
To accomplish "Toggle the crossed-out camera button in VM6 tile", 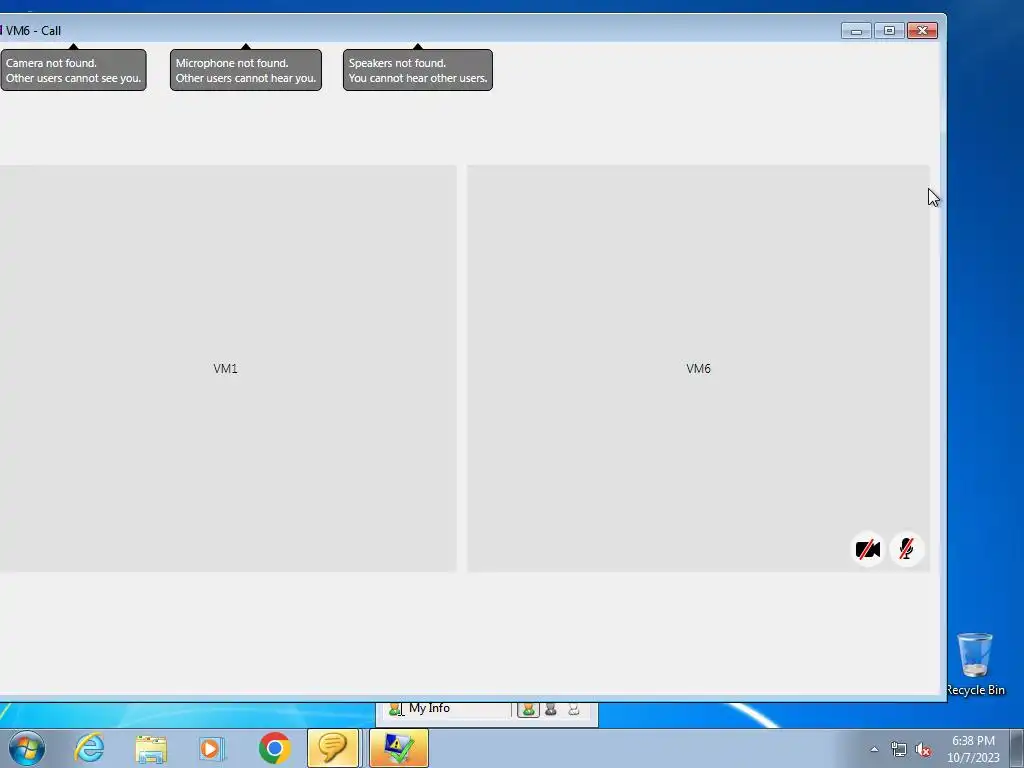I will coord(868,550).
